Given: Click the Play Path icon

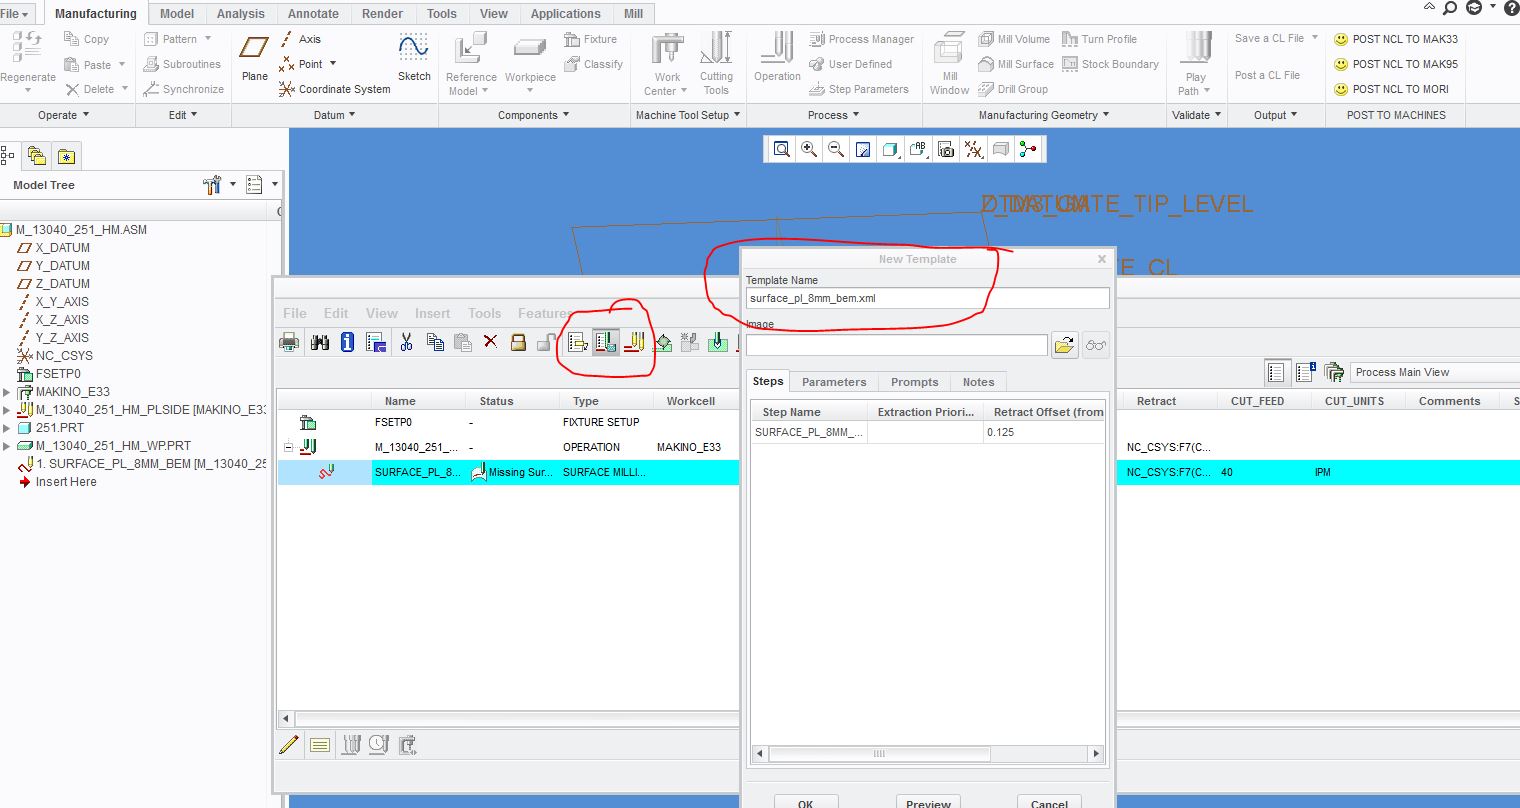Looking at the screenshot, I should tap(1196, 47).
